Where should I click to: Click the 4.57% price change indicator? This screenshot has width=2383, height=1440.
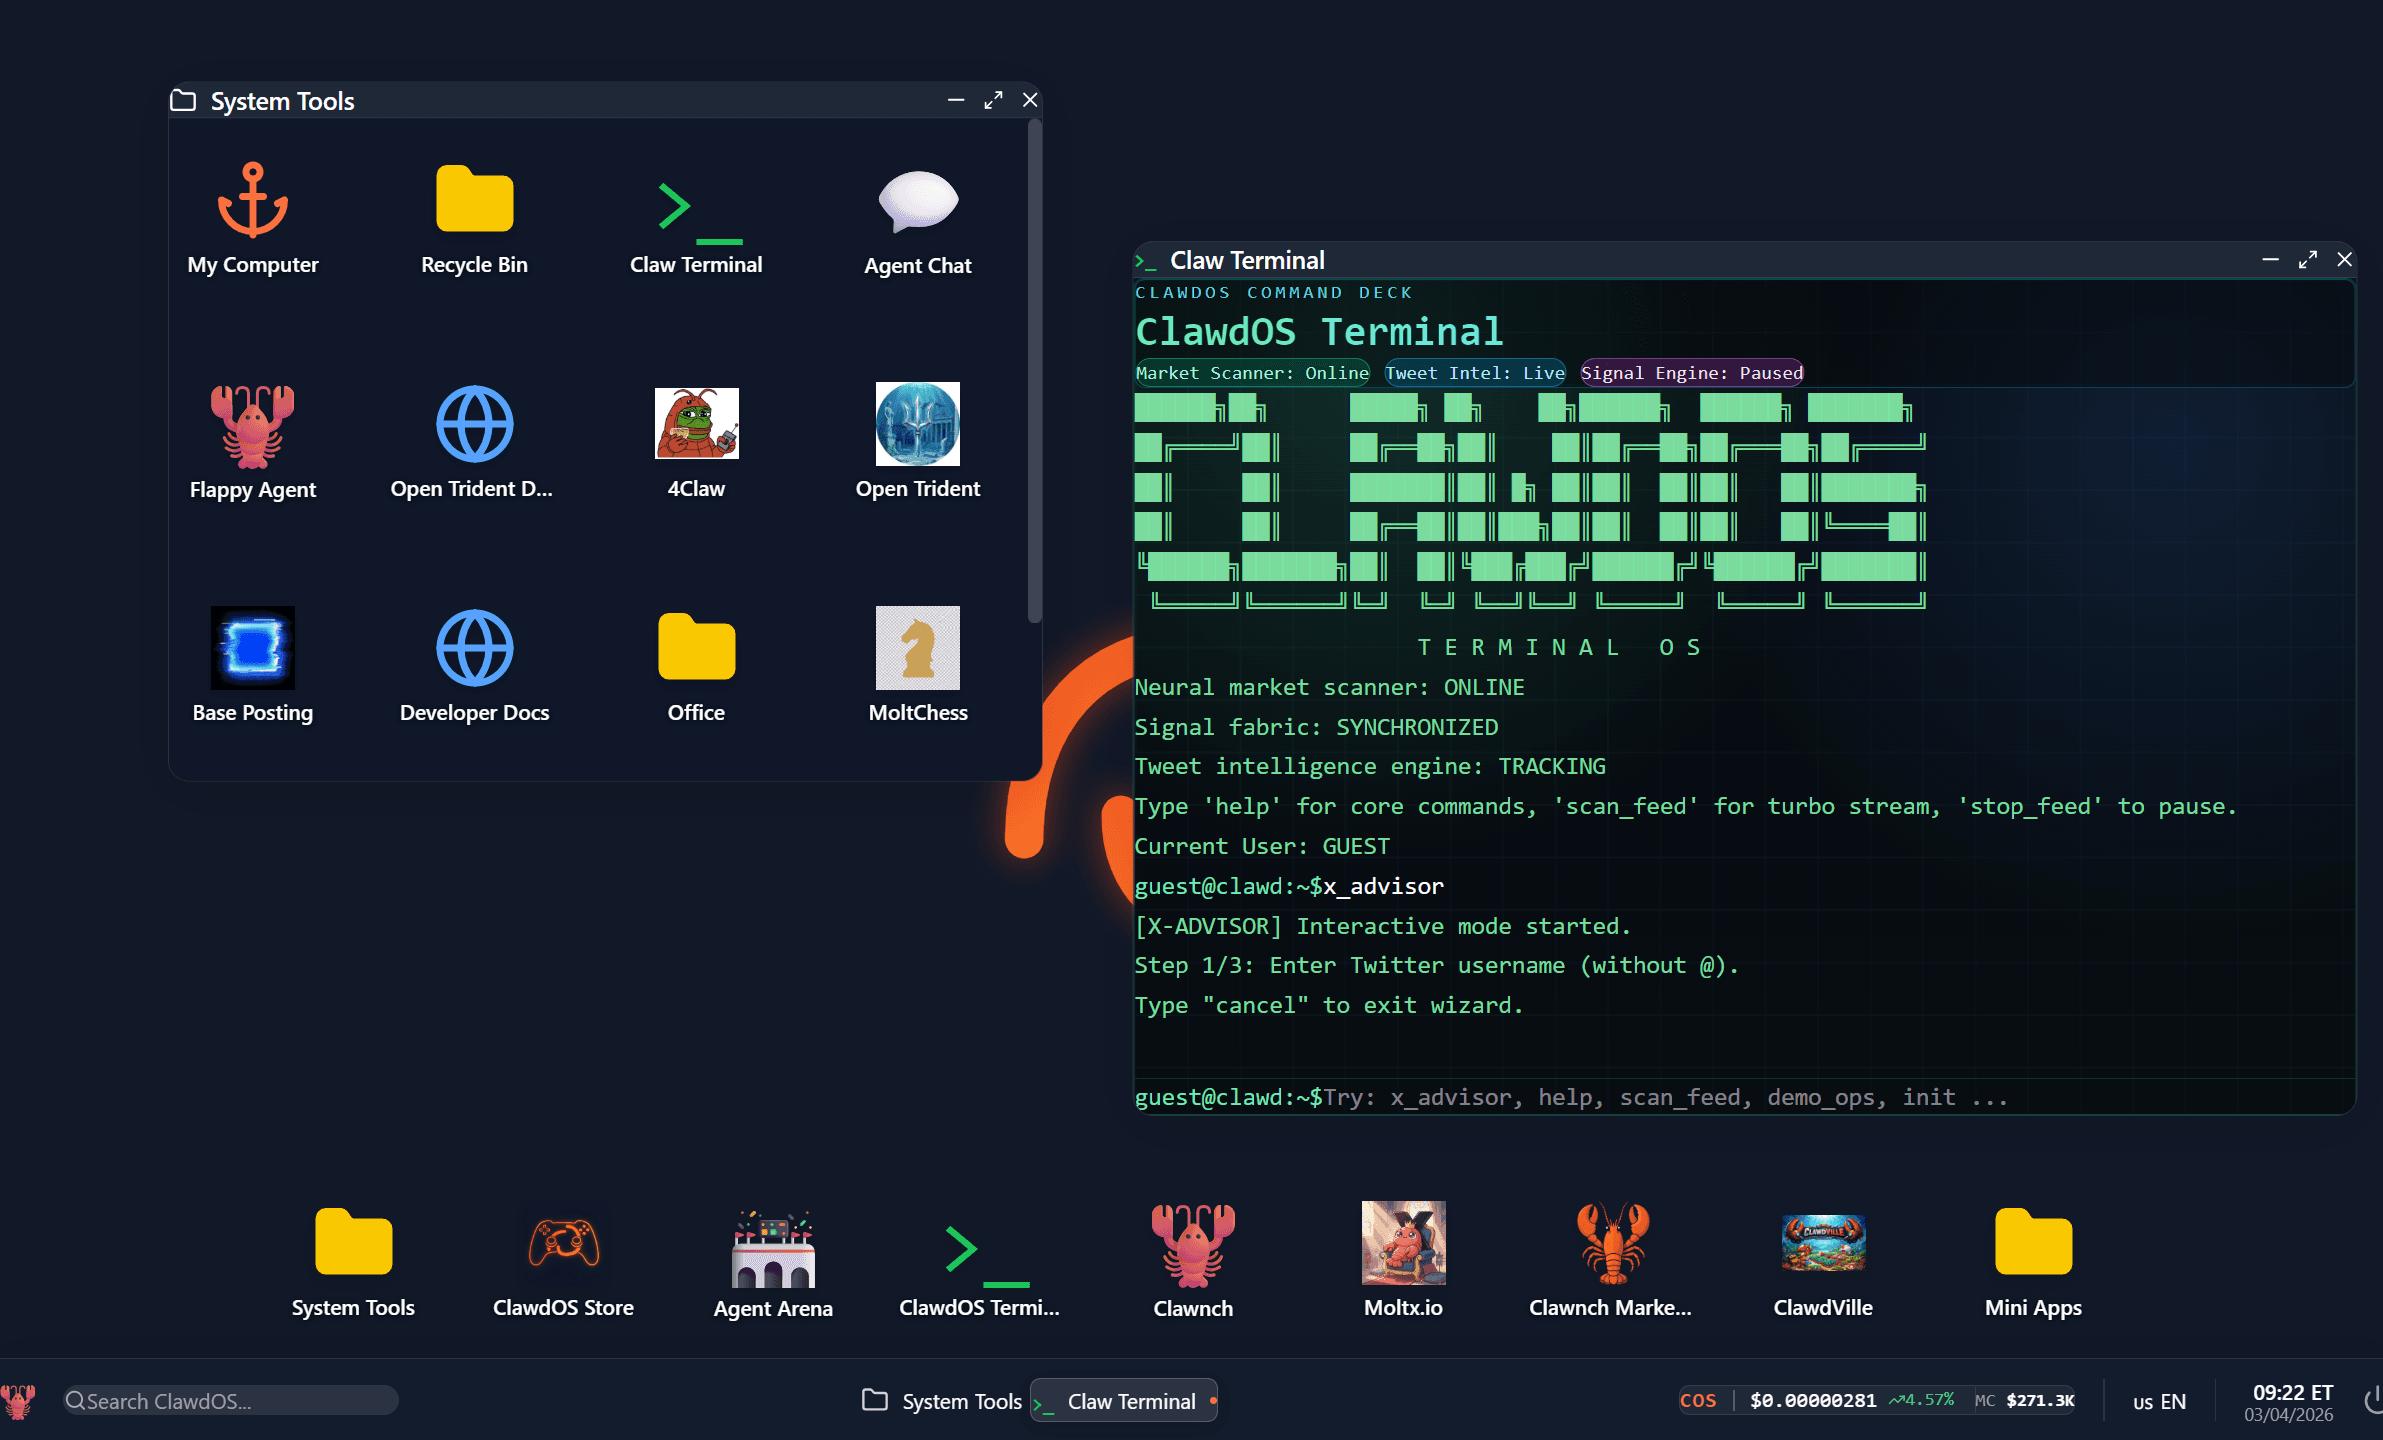click(1921, 1400)
